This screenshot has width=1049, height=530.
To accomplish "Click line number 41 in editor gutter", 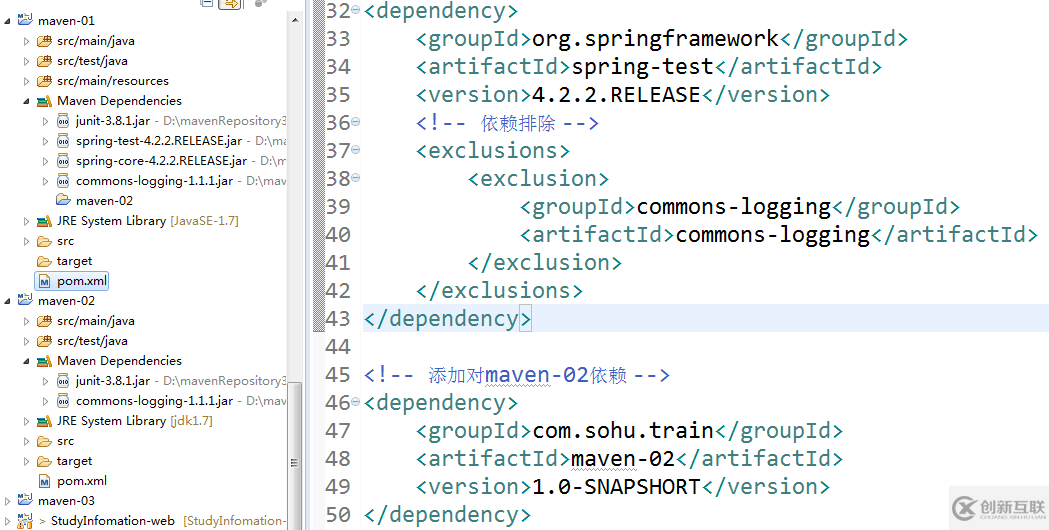I will (338, 263).
